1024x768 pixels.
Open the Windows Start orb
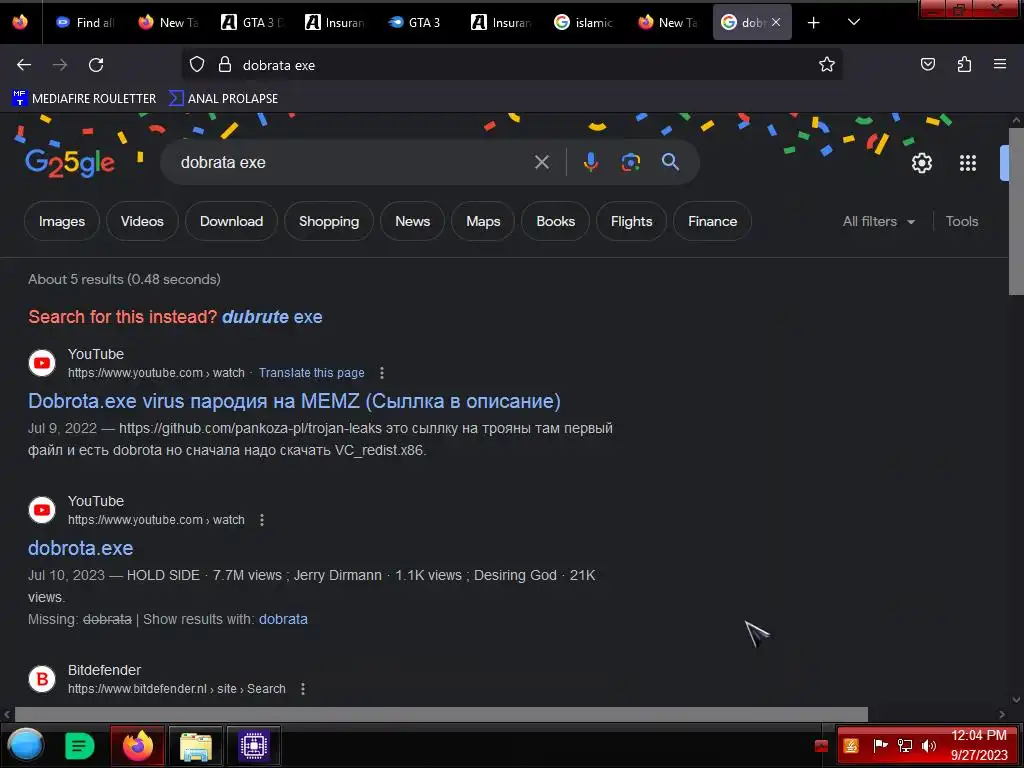pyautogui.click(x=26, y=745)
